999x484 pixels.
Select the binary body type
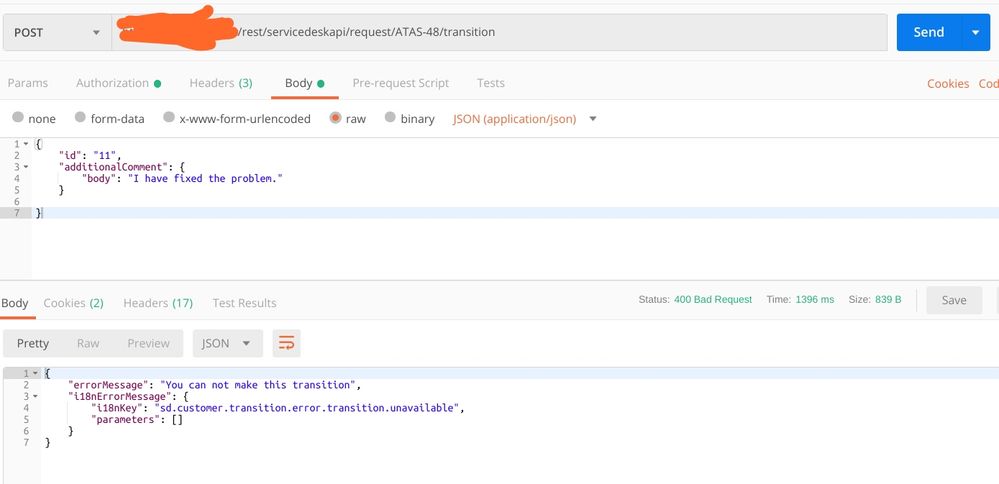(x=410, y=118)
